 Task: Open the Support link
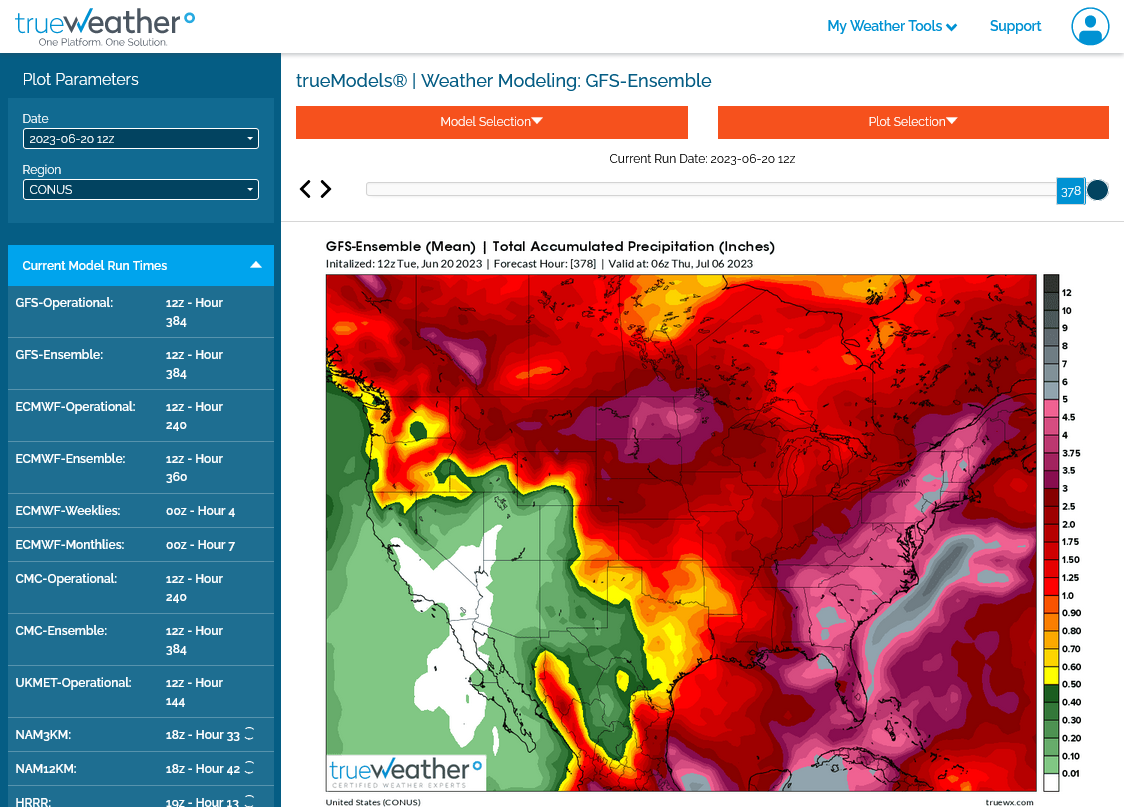[1015, 27]
